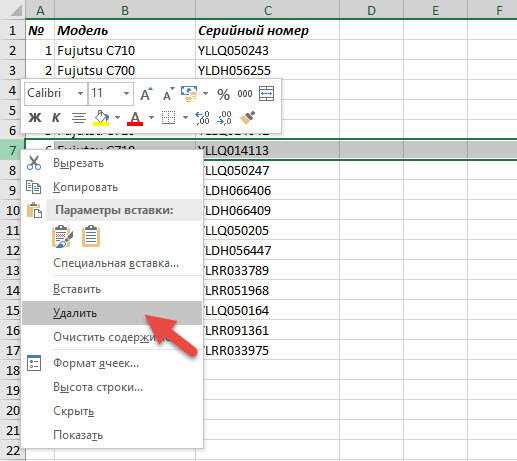Click serial cell ending 050247
The height and width of the screenshot is (461, 517).
pos(271,170)
